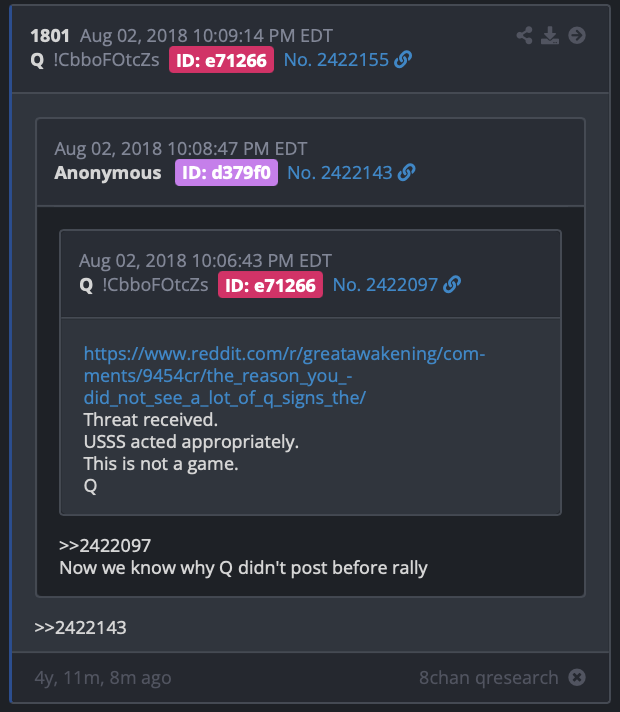Click the >>2422143 reply reference
This screenshot has width=620, height=712.
point(80,628)
